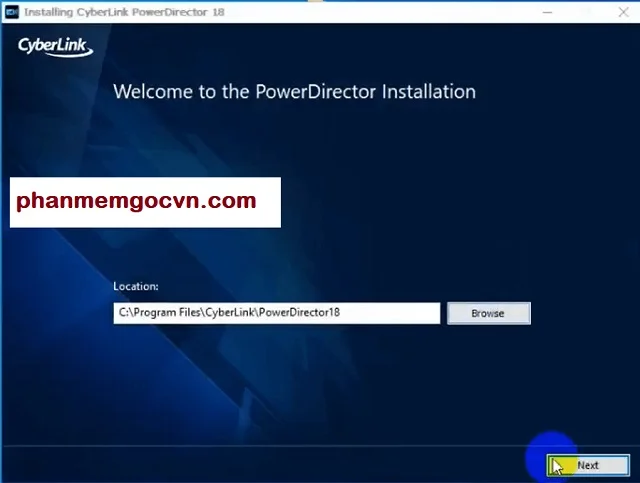Click the 'Location:' label
640x483 pixels.
point(136,286)
